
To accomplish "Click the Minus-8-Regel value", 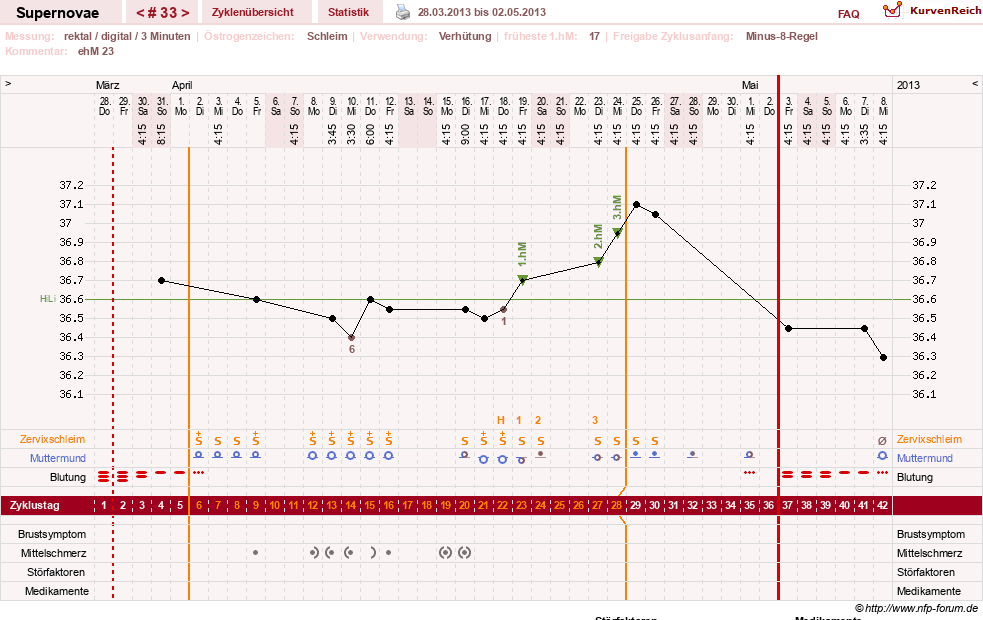I will point(782,36).
